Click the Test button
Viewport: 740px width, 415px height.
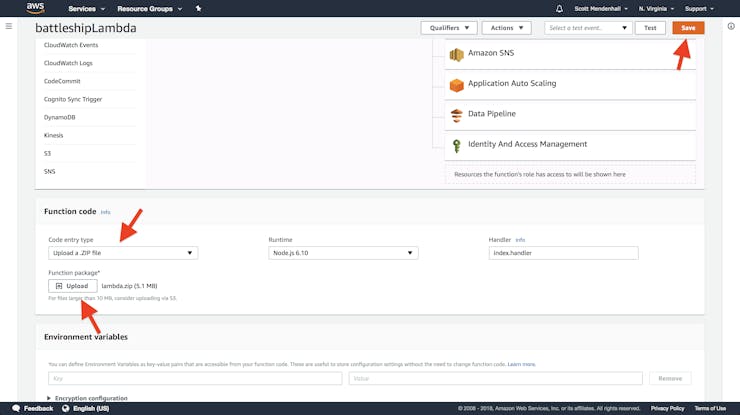coord(650,28)
